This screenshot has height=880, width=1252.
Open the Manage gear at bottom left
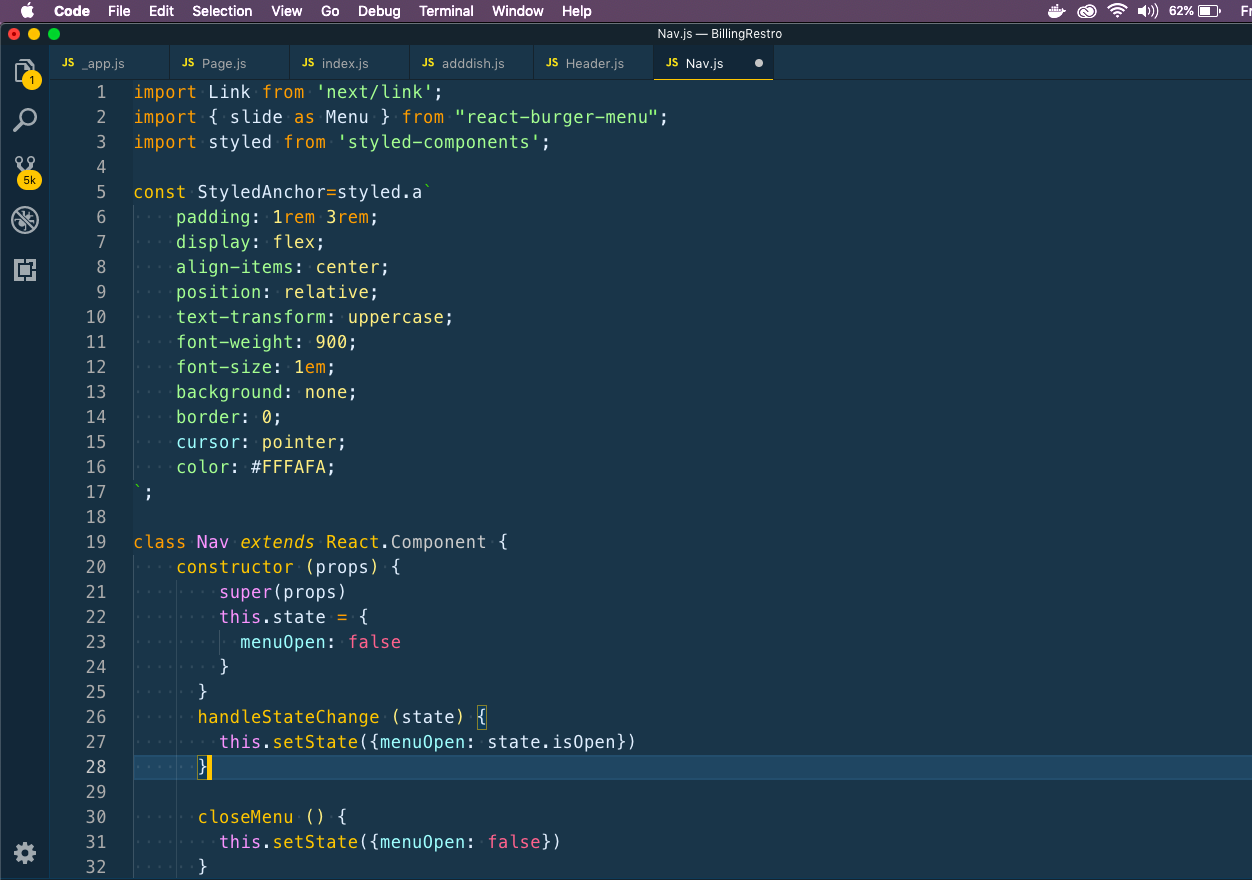point(25,853)
